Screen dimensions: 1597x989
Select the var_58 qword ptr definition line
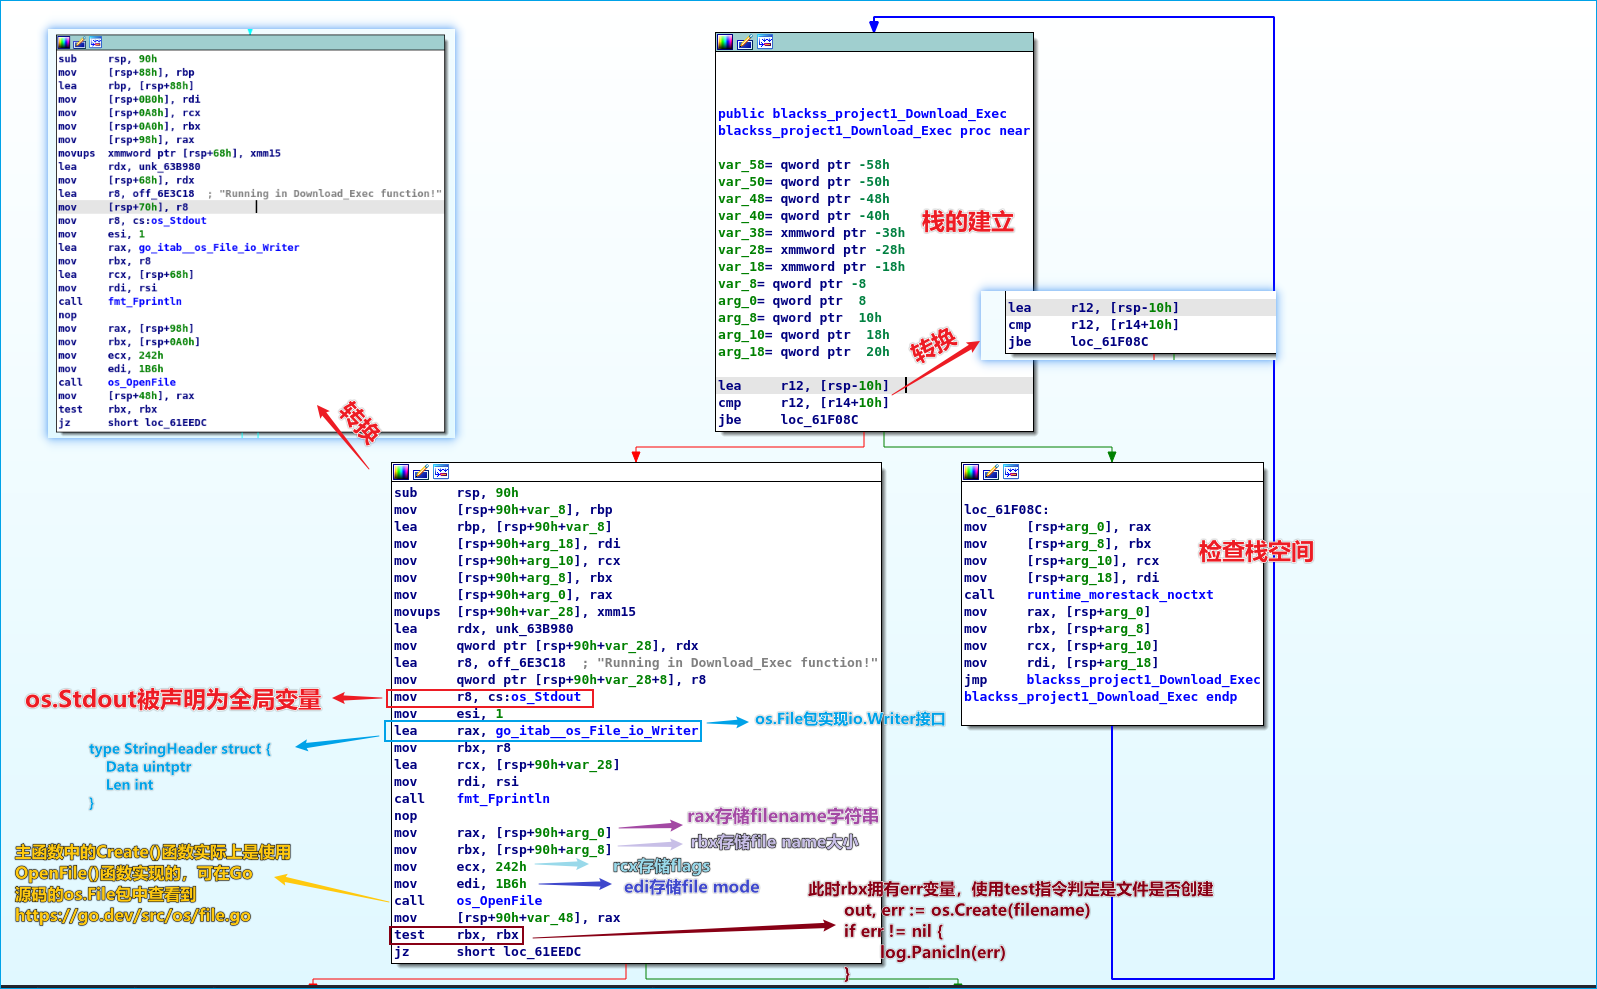click(803, 165)
